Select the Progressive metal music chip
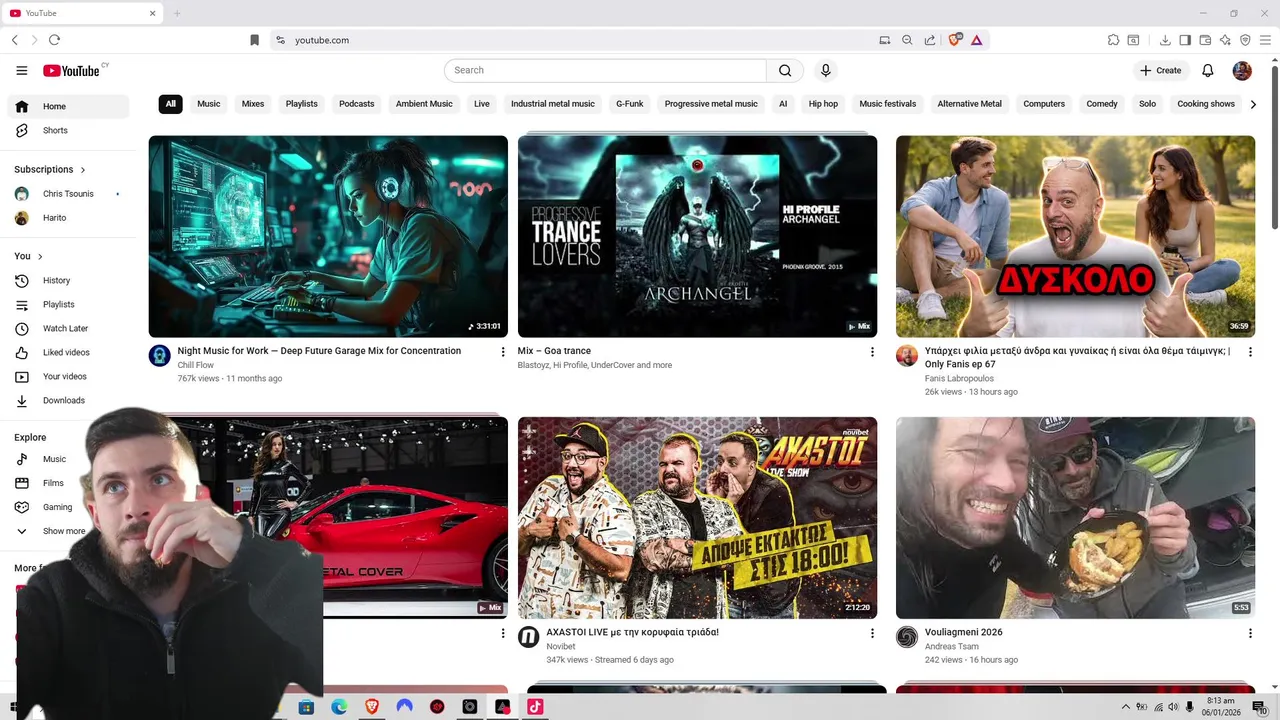 711,104
